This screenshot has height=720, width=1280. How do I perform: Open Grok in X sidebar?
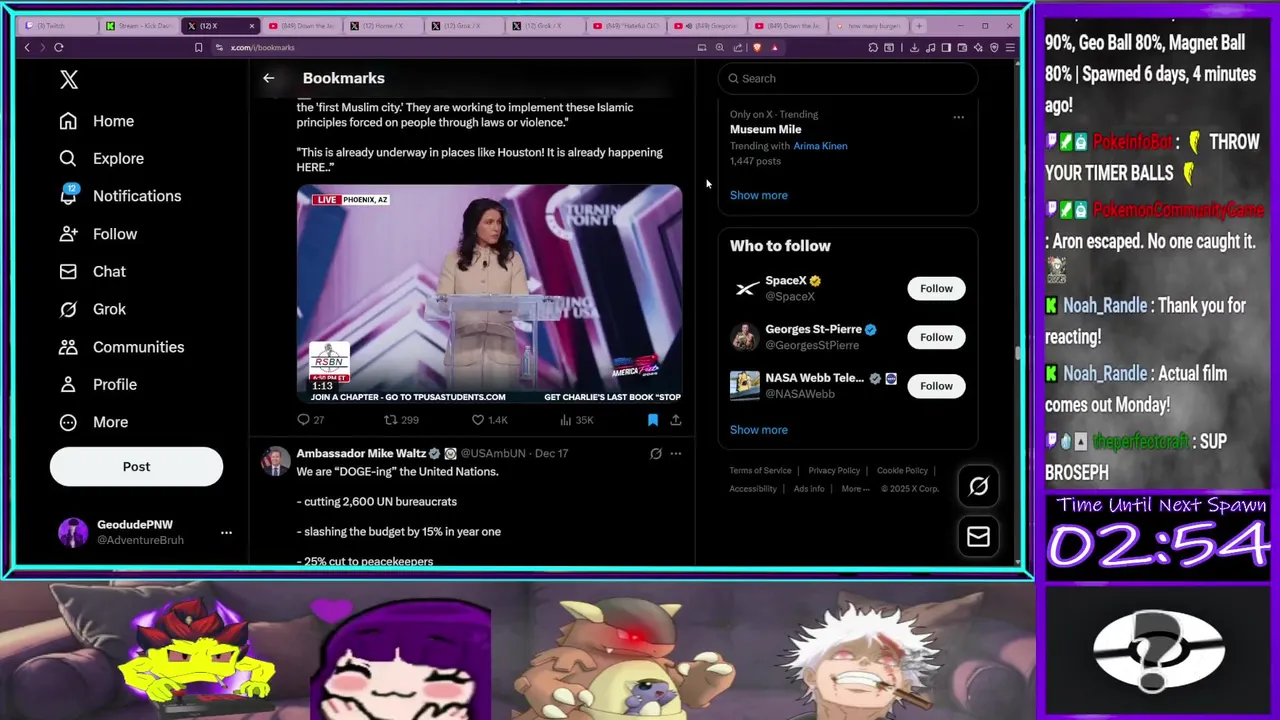tap(92, 309)
